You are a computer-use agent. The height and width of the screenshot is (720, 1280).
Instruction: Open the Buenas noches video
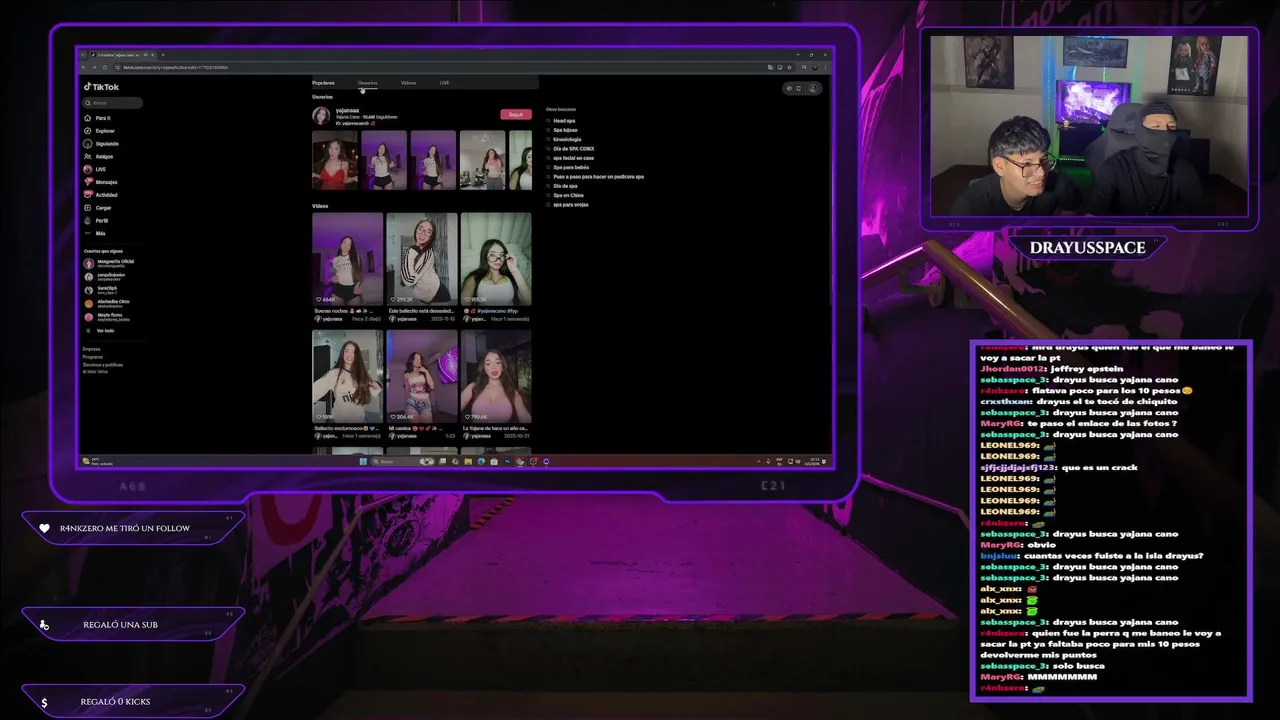347,258
